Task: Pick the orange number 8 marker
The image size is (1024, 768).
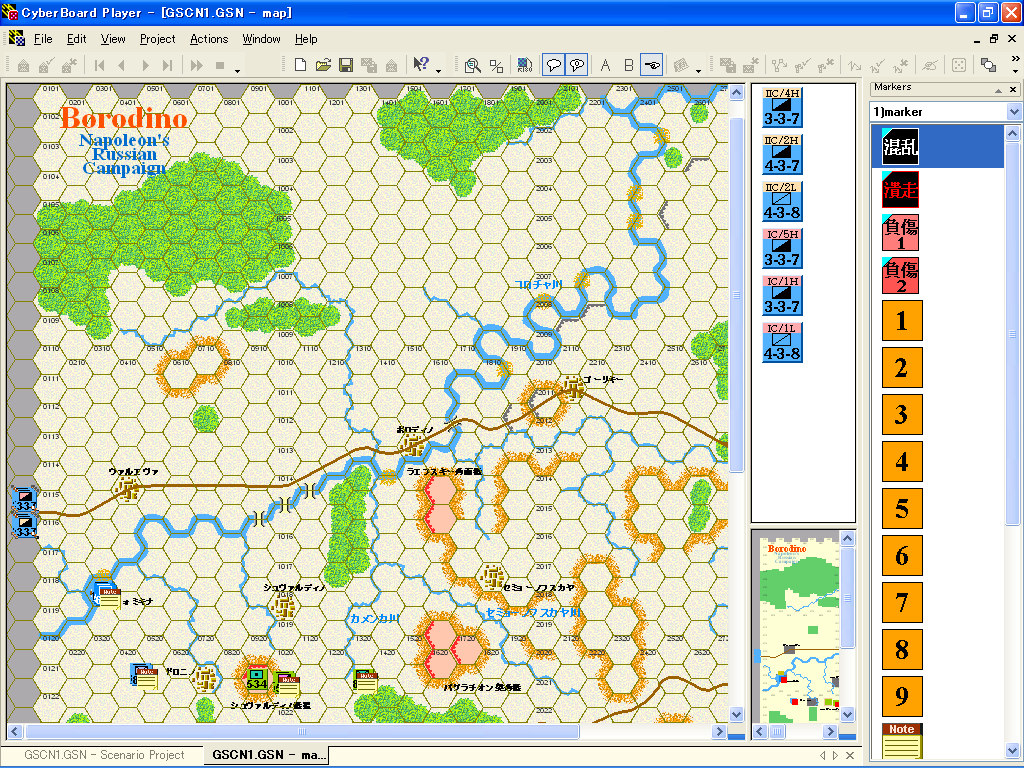Action: point(902,650)
